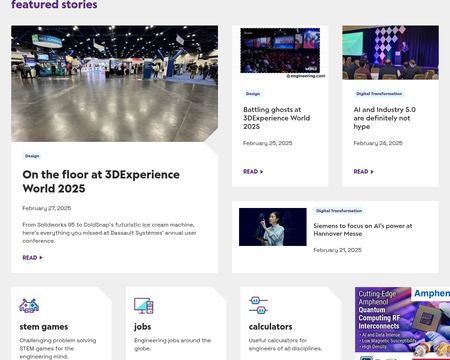
Task: Open the jobs heading
Action: coord(142,327)
